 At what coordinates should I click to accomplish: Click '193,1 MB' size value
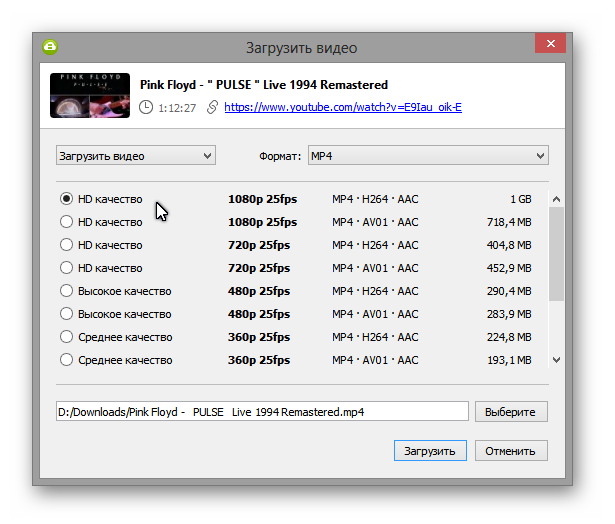tap(509, 360)
